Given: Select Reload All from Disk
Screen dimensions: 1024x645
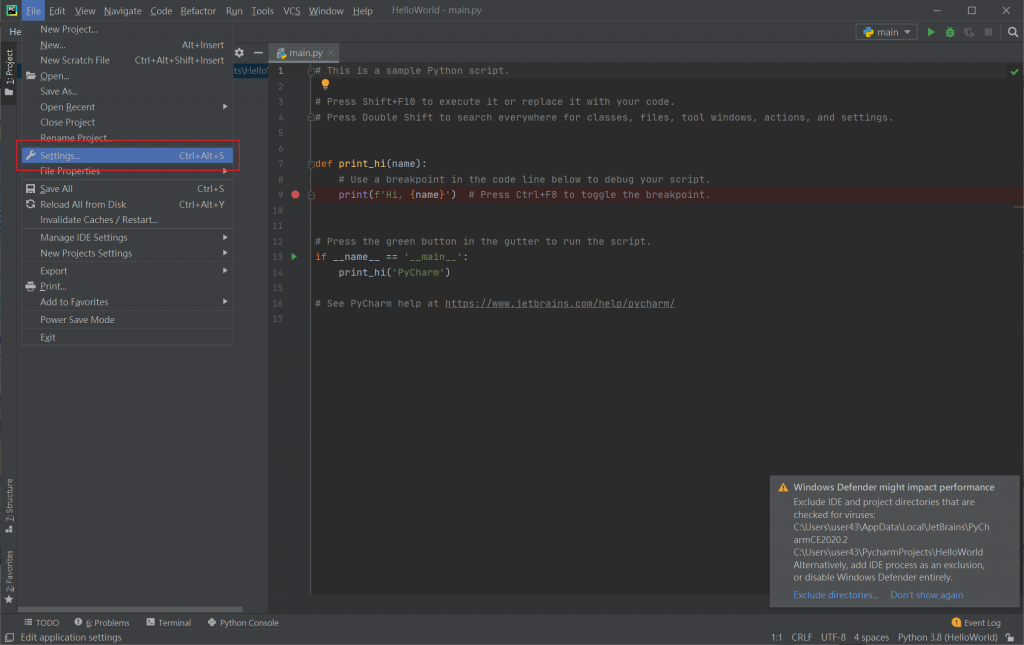Looking at the screenshot, I should click(x=128, y=204).
